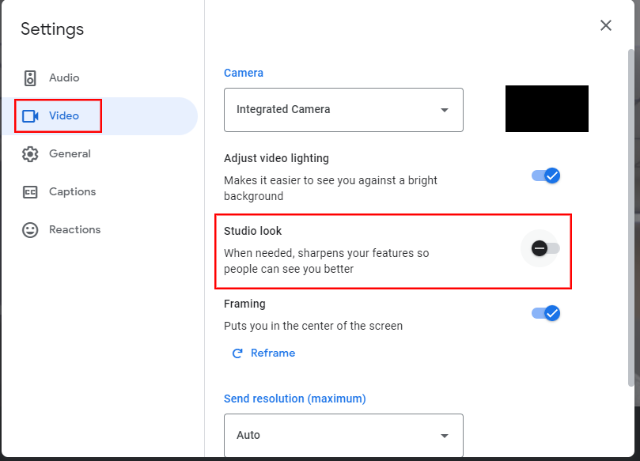The image size is (640, 461).
Task: Click 'When needed, sharpens your features' description
Action: click(x=327, y=261)
